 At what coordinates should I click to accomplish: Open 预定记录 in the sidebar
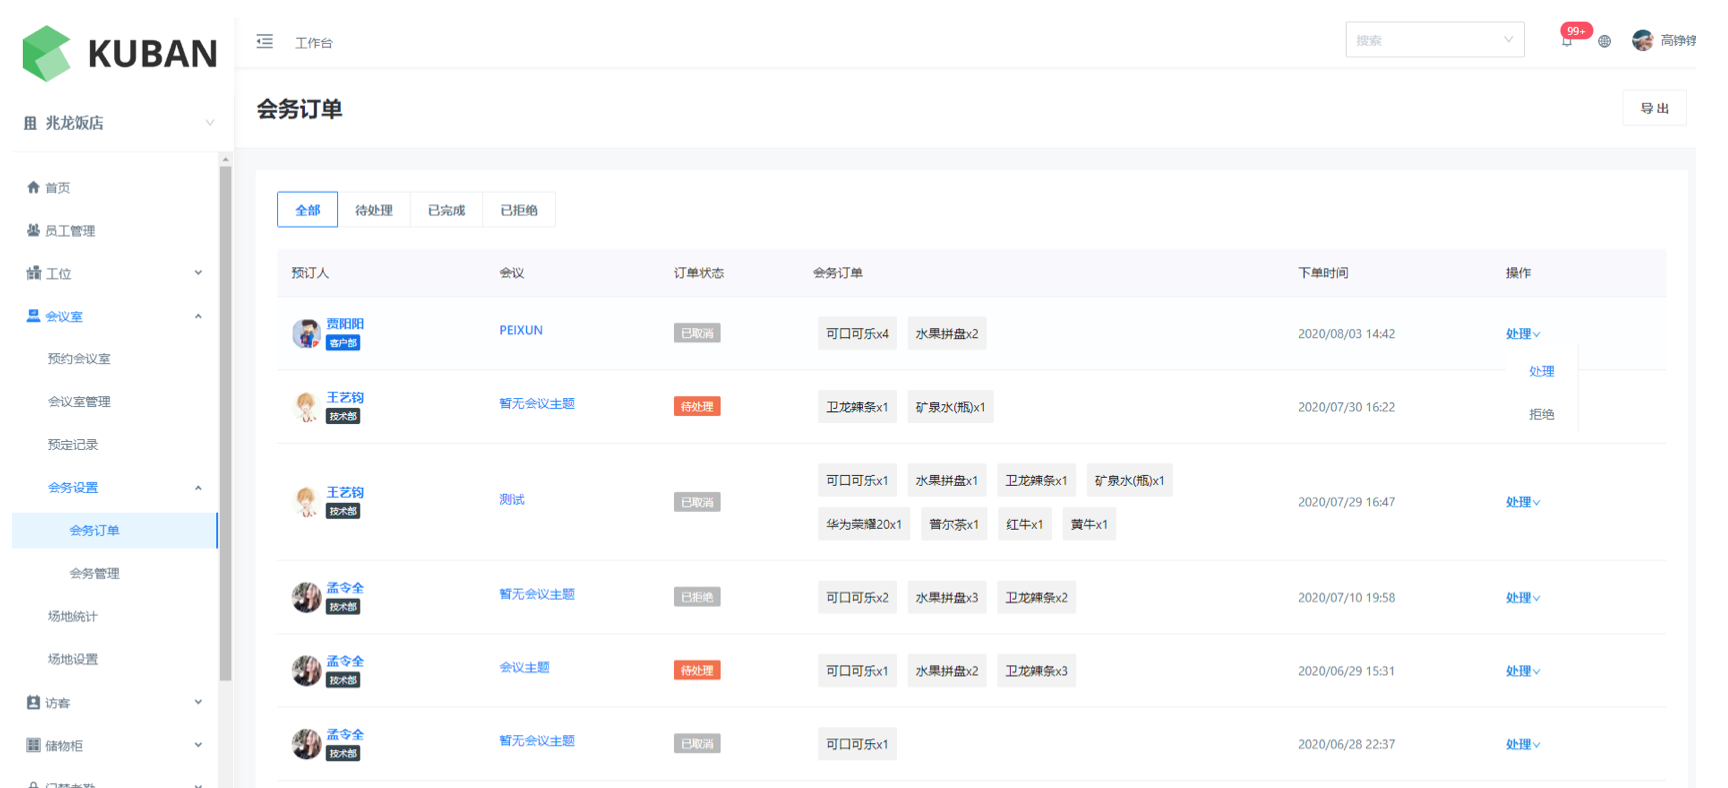pyautogui.click(x=73, y=445)
